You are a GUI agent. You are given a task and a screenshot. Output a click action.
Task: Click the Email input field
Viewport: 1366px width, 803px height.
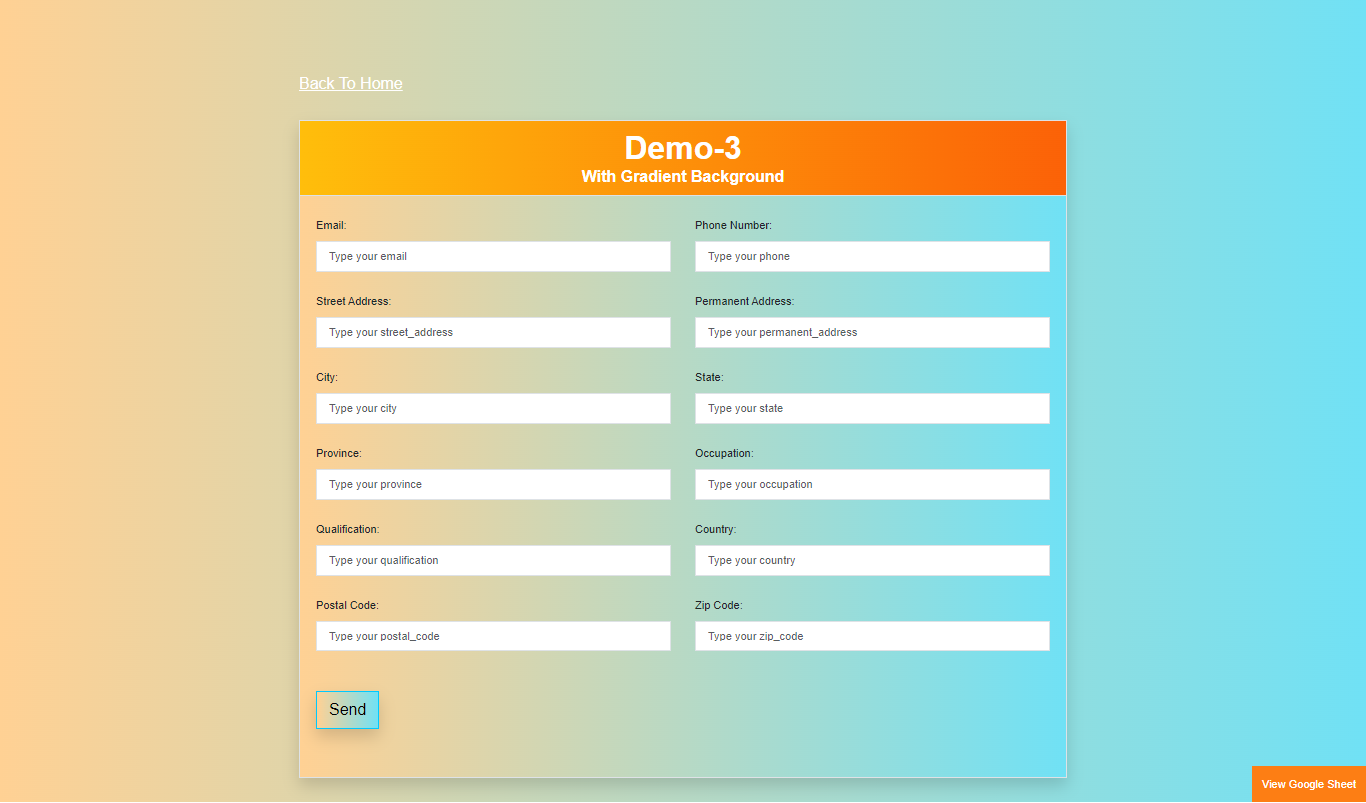(493, 256)
